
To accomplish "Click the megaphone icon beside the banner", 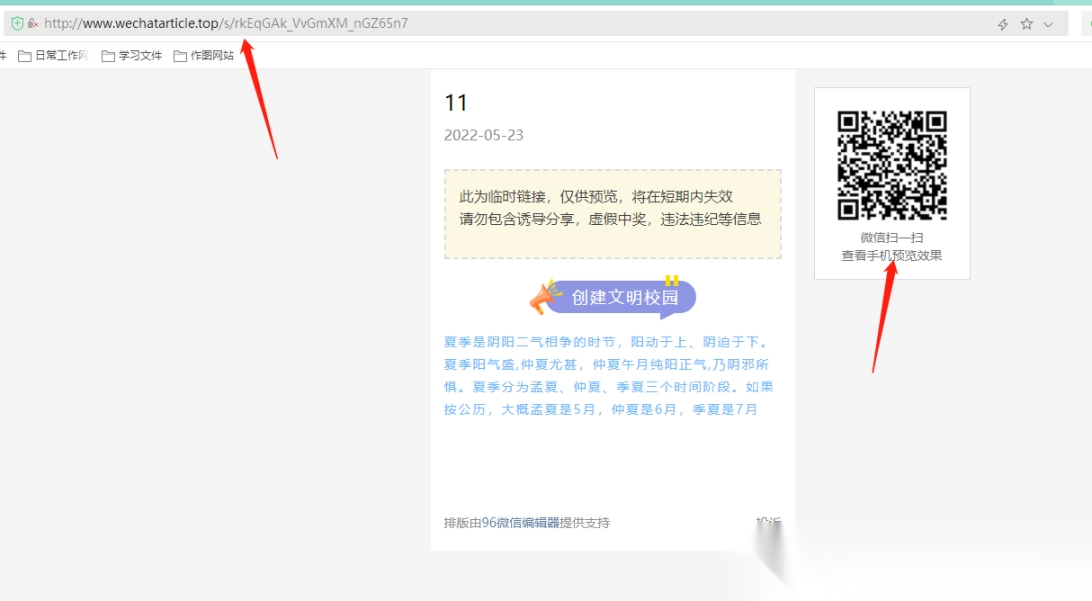I will click(x=545, y=297).
